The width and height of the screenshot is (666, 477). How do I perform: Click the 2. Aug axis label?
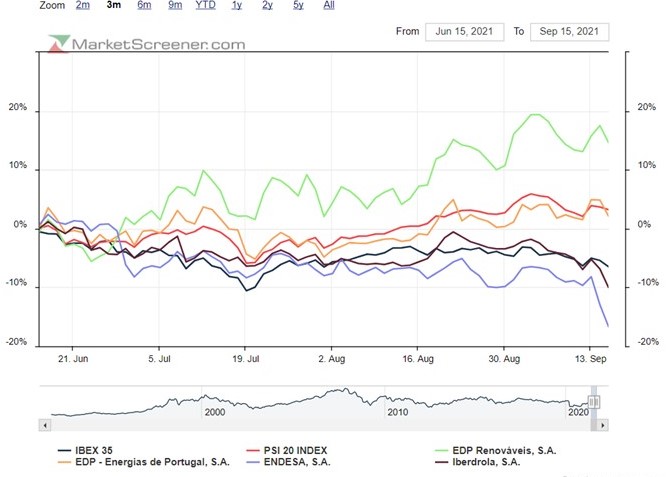click(332, 359)
